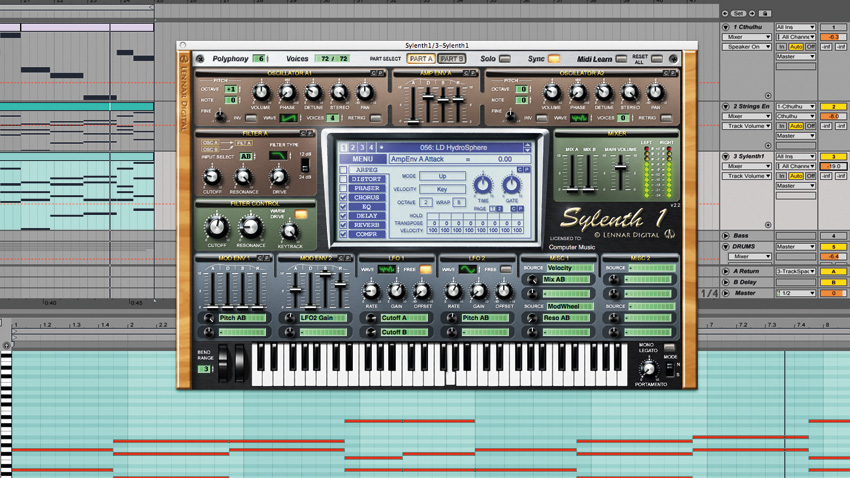Click Auto monitor button on Sylenth1 track
The height and width of the screenshot is (478, 850).
click(796, 176)
